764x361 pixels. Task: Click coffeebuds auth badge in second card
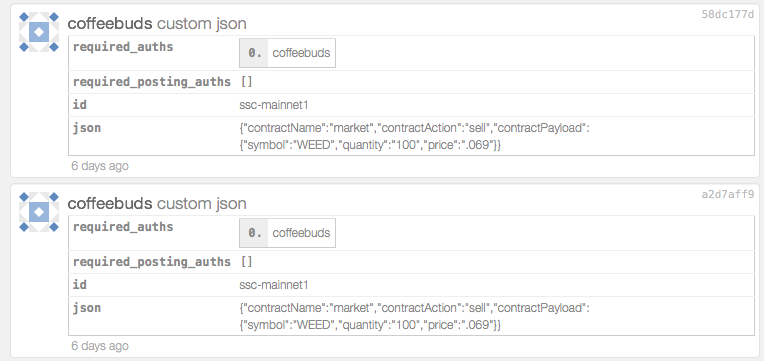tap(287, 233)
